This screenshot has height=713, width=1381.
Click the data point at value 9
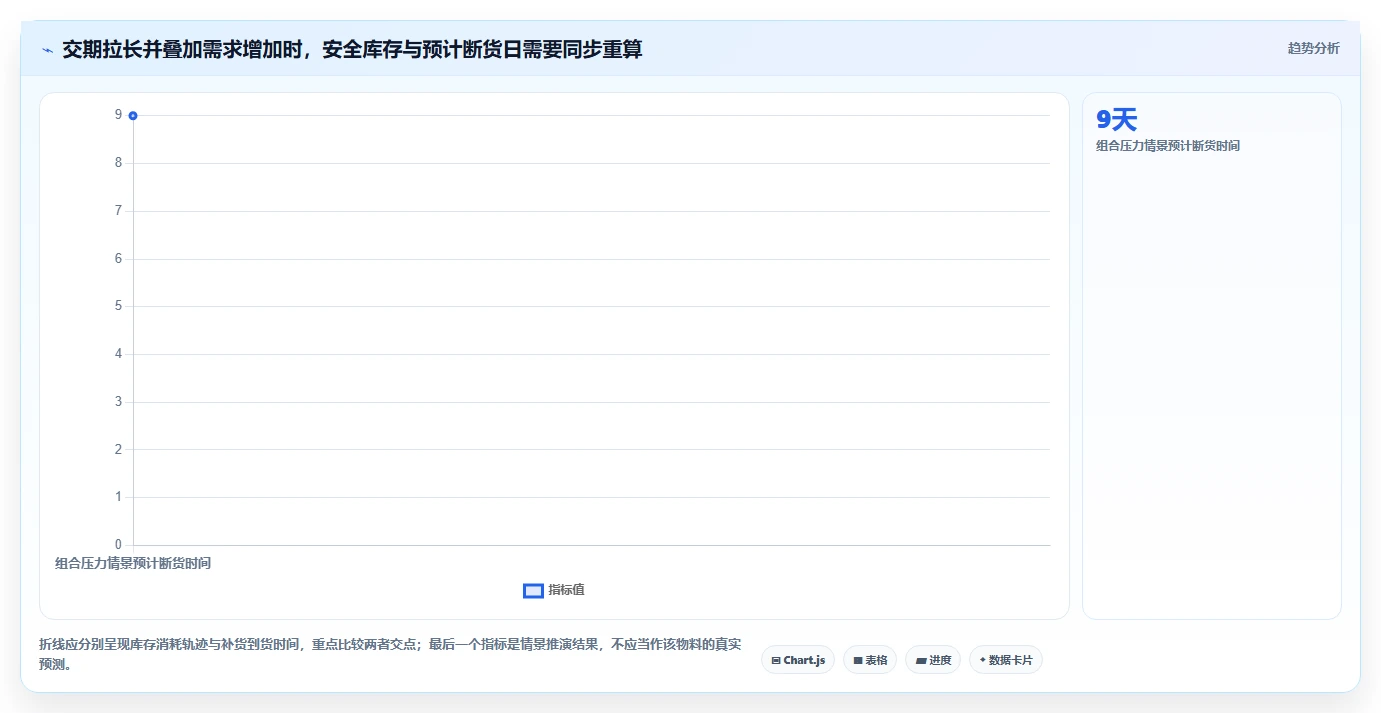coord(133,115)
